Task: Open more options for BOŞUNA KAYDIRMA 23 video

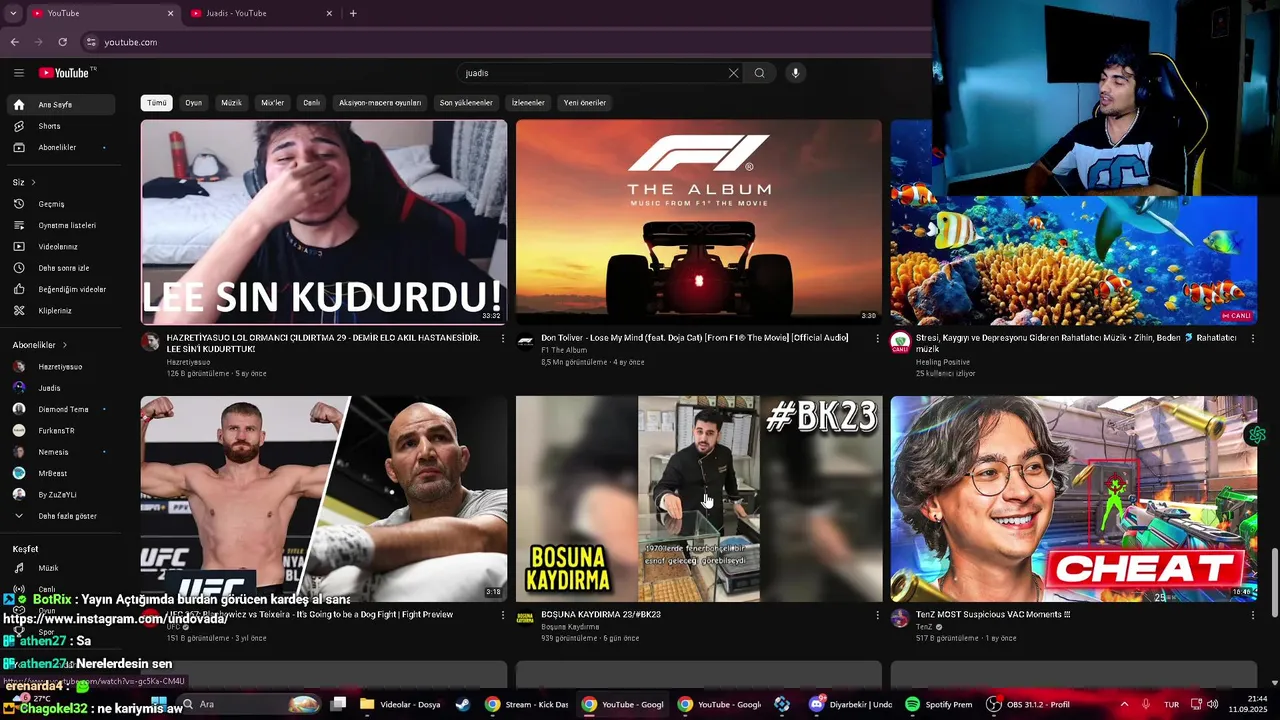Action: [x=878, y=615]
